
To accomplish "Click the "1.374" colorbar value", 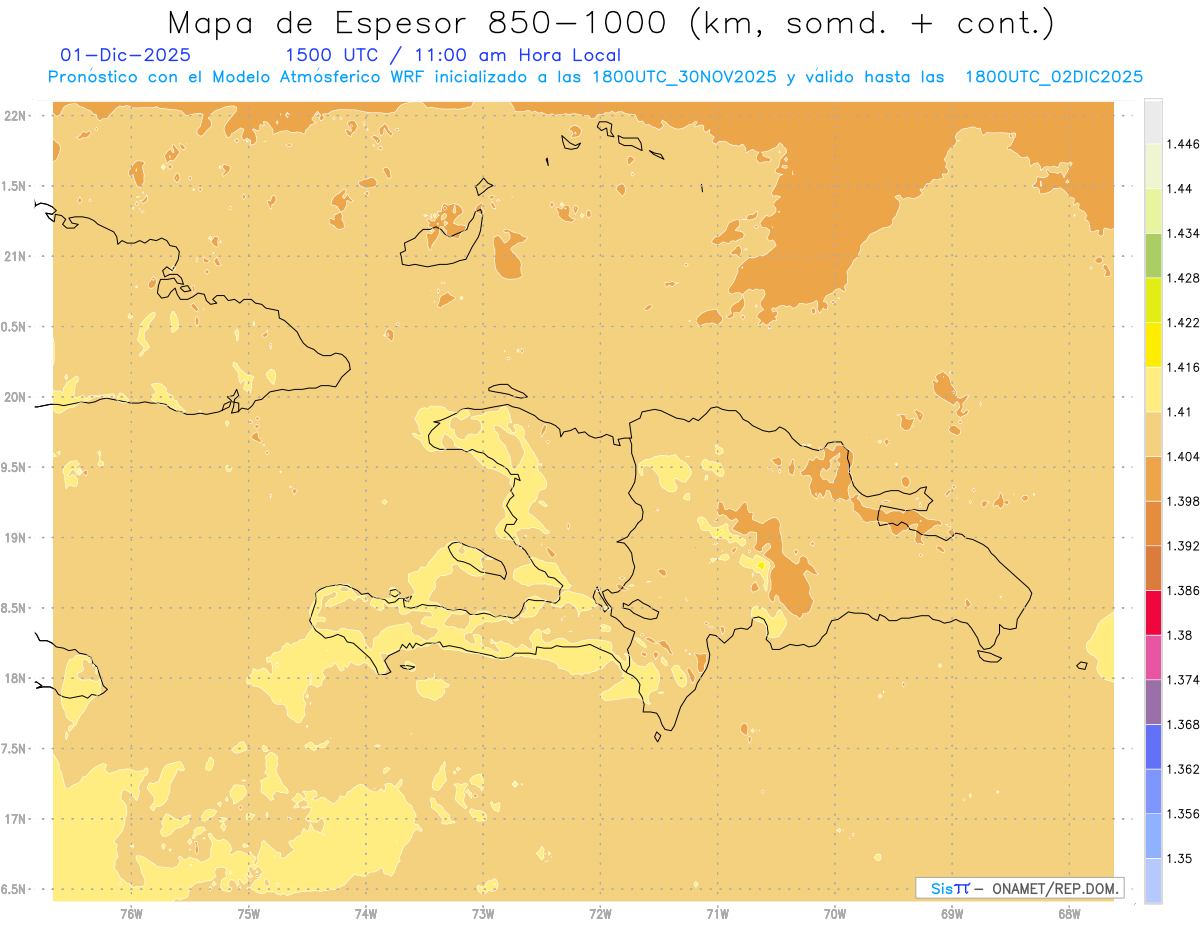I will coord(1183,680).
